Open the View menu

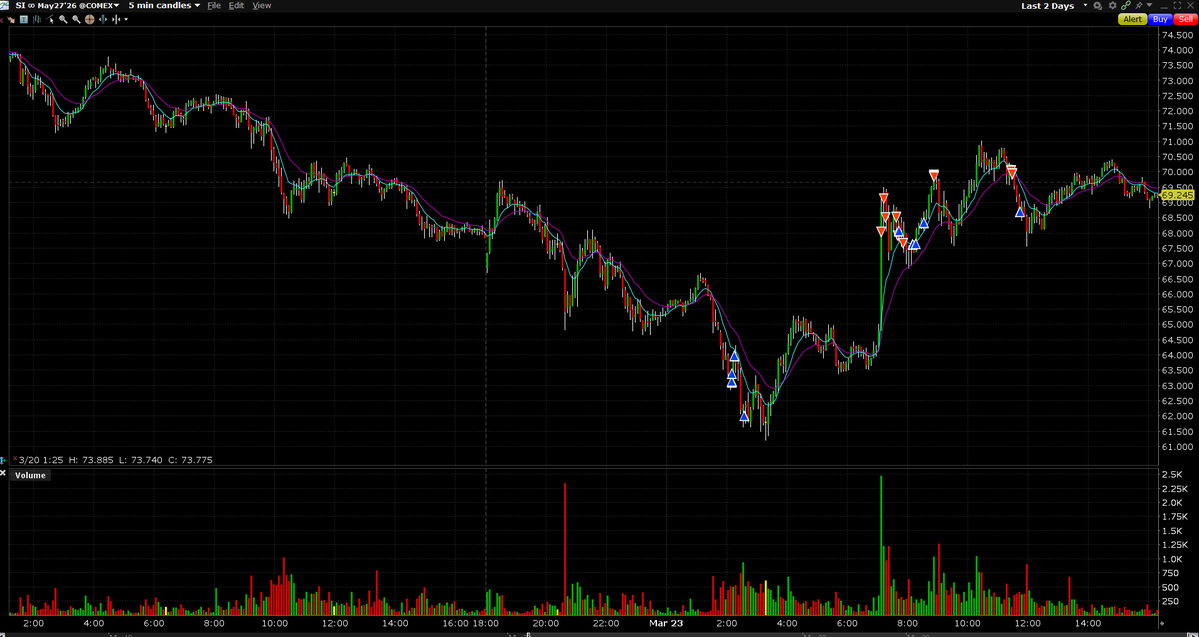pyautogui.click(x=262, y=5)
